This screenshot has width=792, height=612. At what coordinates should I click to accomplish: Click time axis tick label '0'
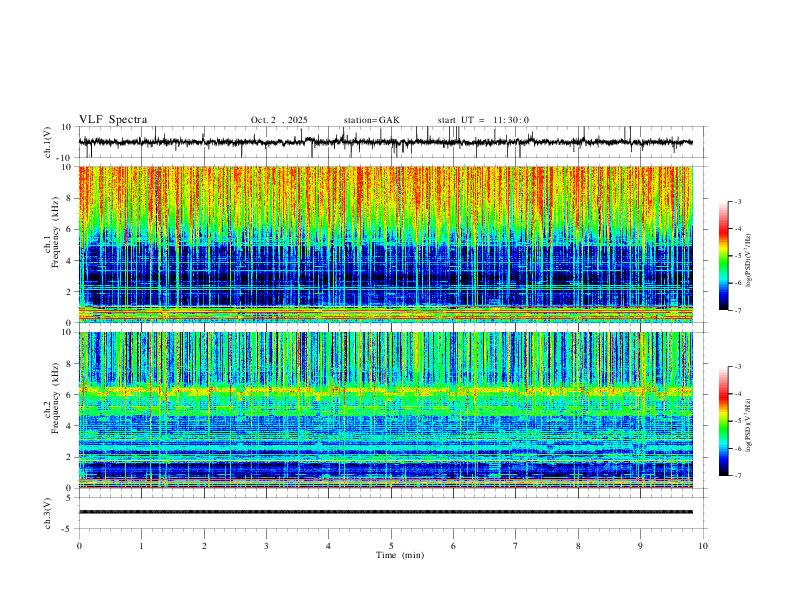(79, 546)
